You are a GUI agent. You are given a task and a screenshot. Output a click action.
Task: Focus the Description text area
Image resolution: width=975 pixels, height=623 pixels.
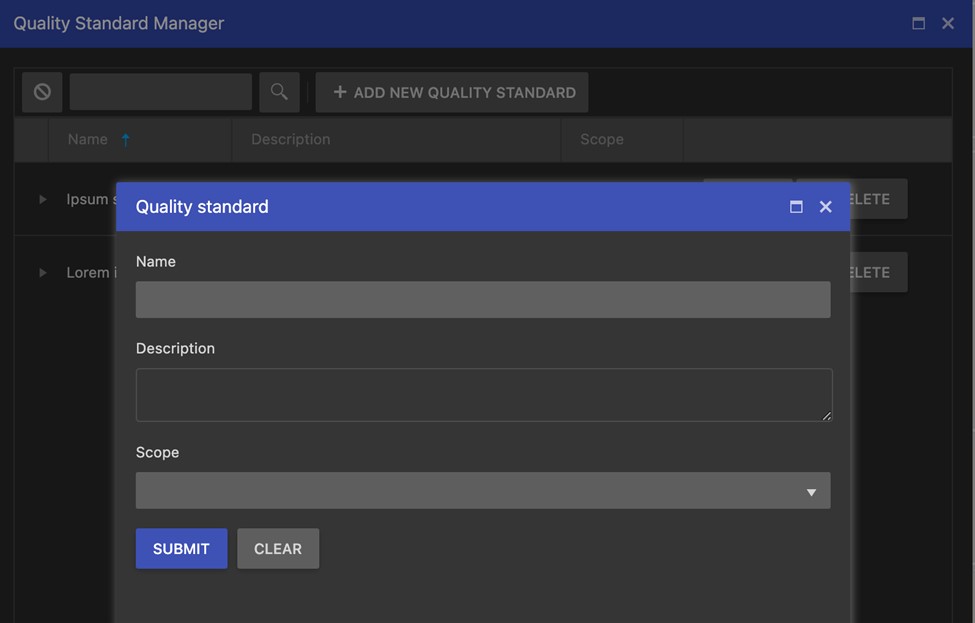(483, 395)
